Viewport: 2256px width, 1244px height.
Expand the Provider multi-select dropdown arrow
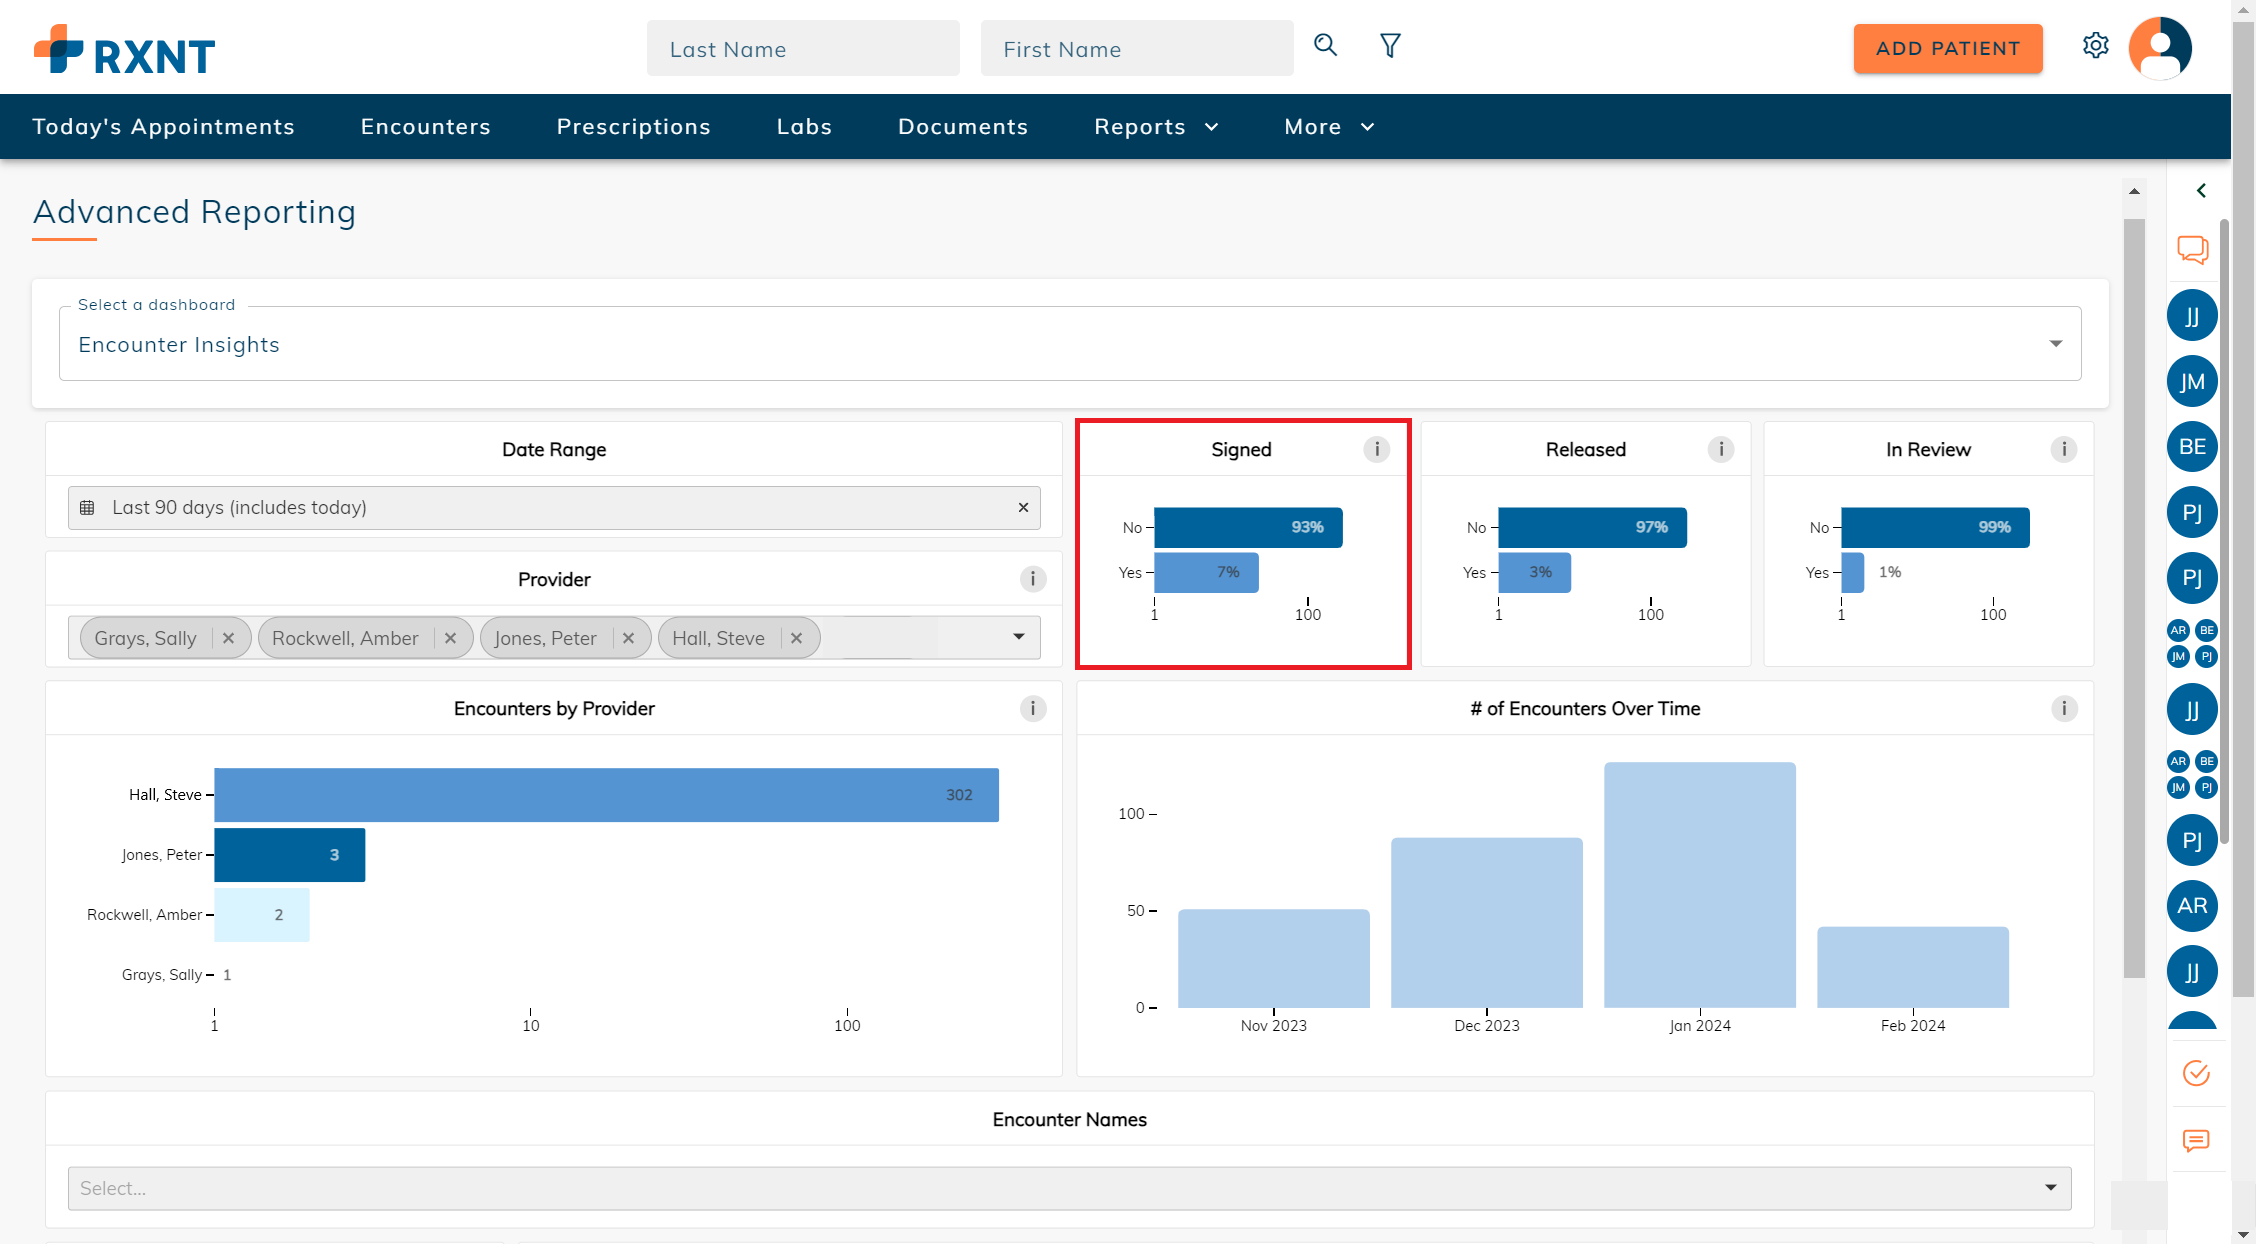pos(1019,637)
